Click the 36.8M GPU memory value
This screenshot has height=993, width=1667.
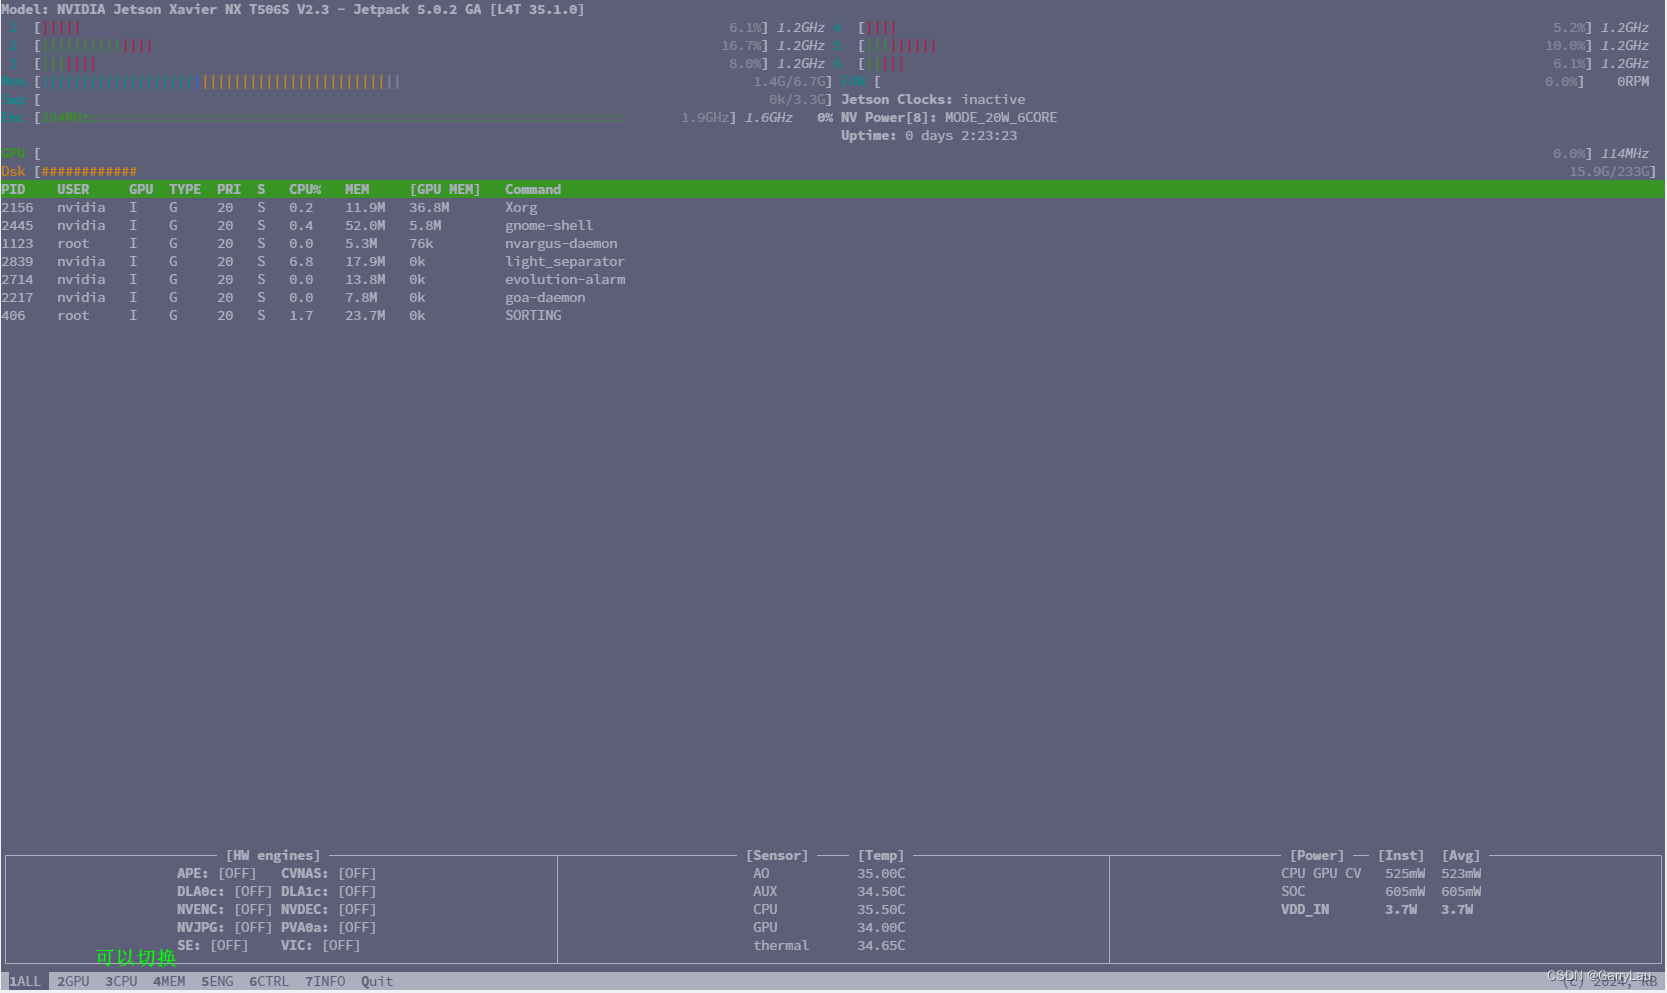pyautogui.click(x=429, y=207)
